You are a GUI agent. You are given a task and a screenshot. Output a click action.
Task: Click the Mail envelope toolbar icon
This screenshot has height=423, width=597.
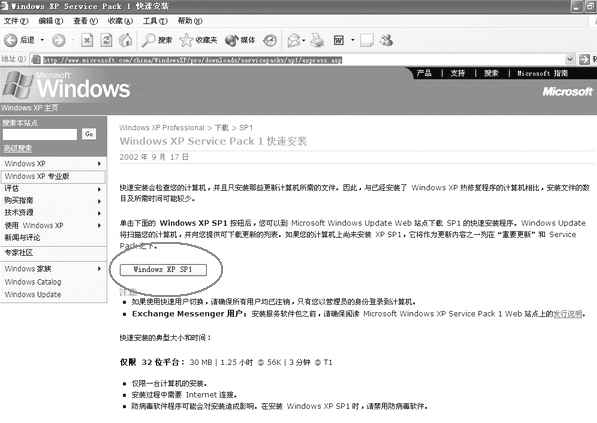(x=294, y=40)
